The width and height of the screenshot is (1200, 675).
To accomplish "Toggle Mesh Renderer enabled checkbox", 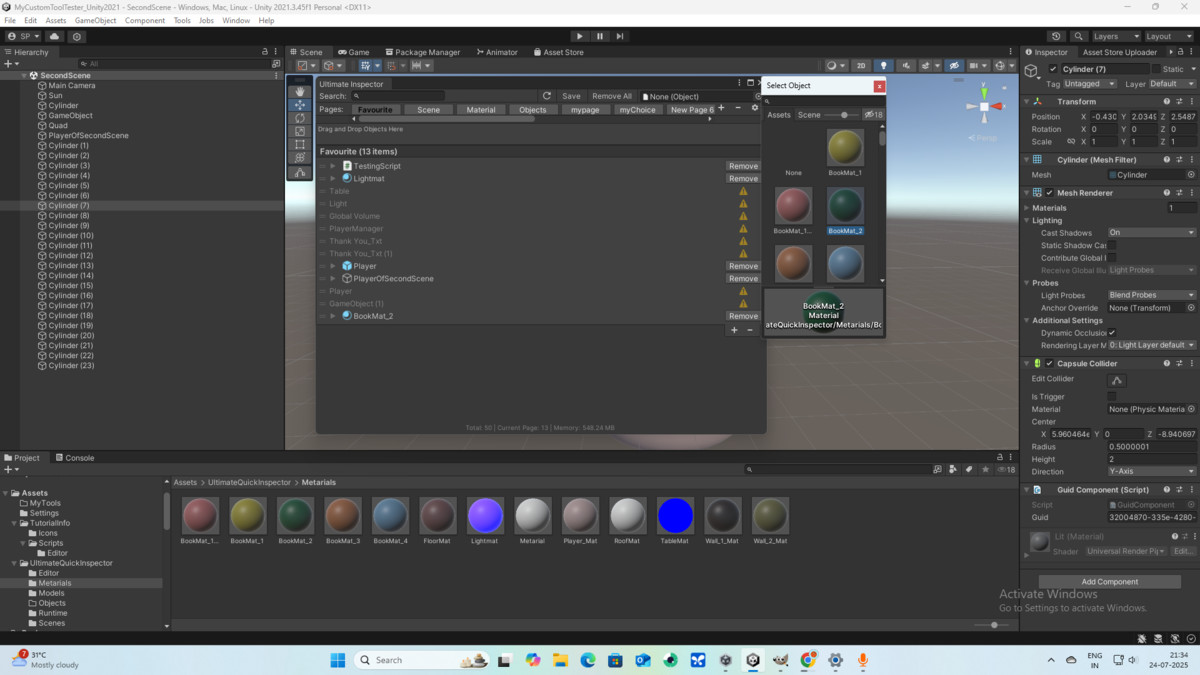I will tap(1049, 193).
